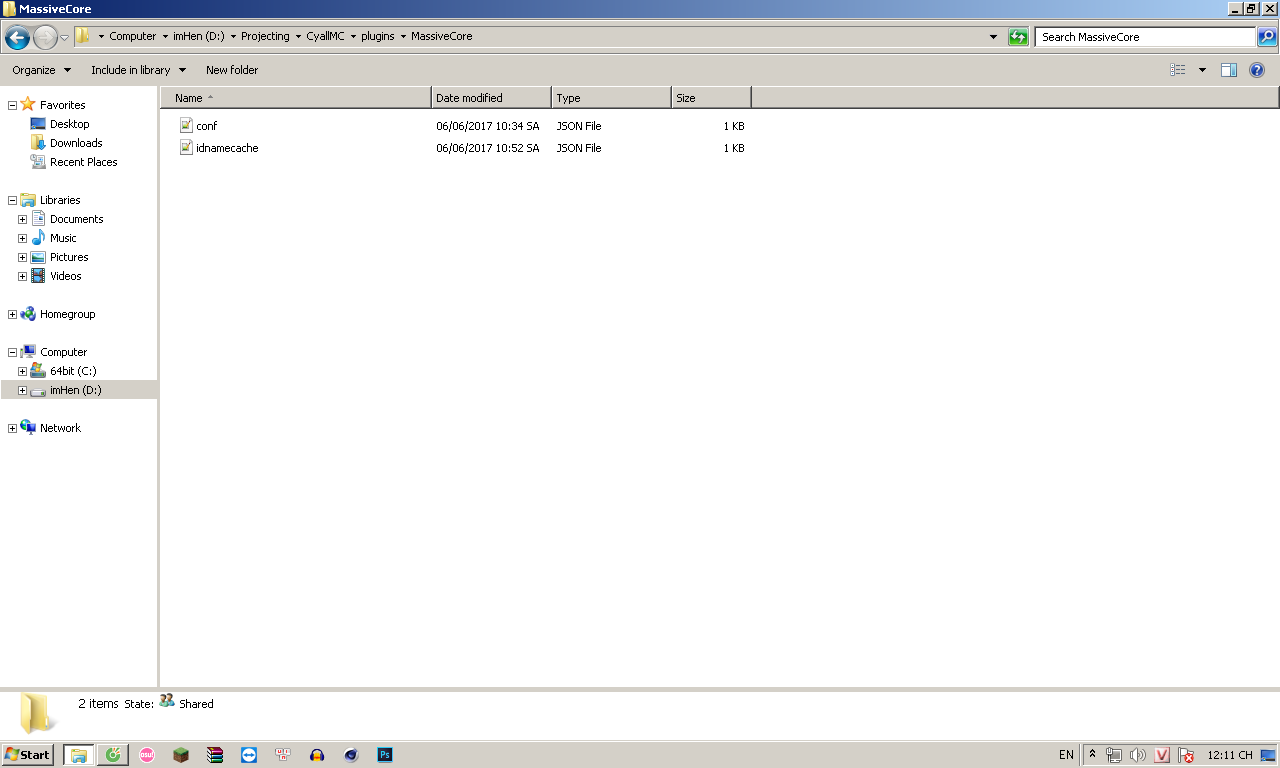Go to CyallMC breadcrumb folder
Image resolution: width=1280 pixels, height=768 pixels.
[x=325, y=36]
